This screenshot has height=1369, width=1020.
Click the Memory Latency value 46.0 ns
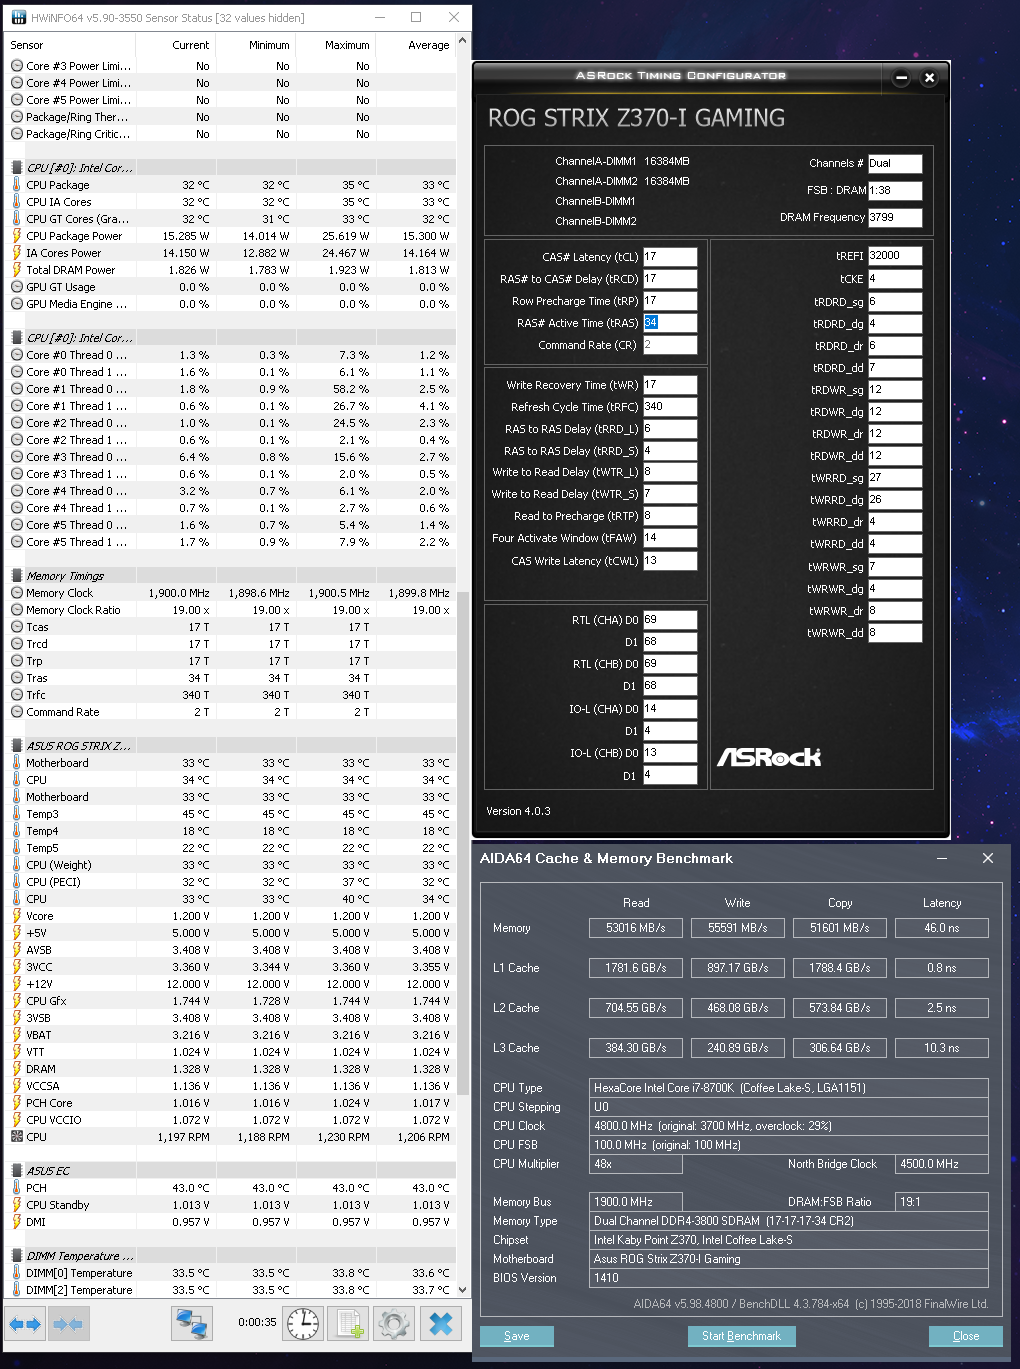coord(942,928)
